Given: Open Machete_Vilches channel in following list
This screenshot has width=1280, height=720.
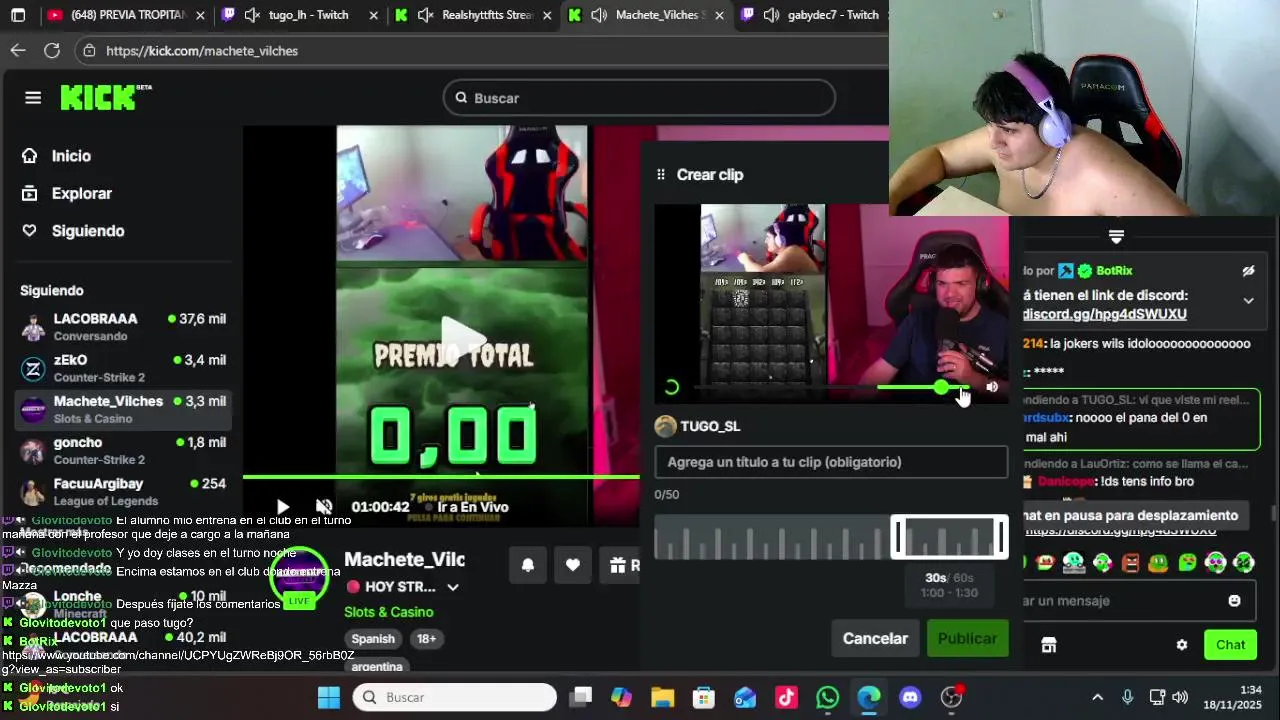Looking at the screenshot, I should tap(124, 409).
